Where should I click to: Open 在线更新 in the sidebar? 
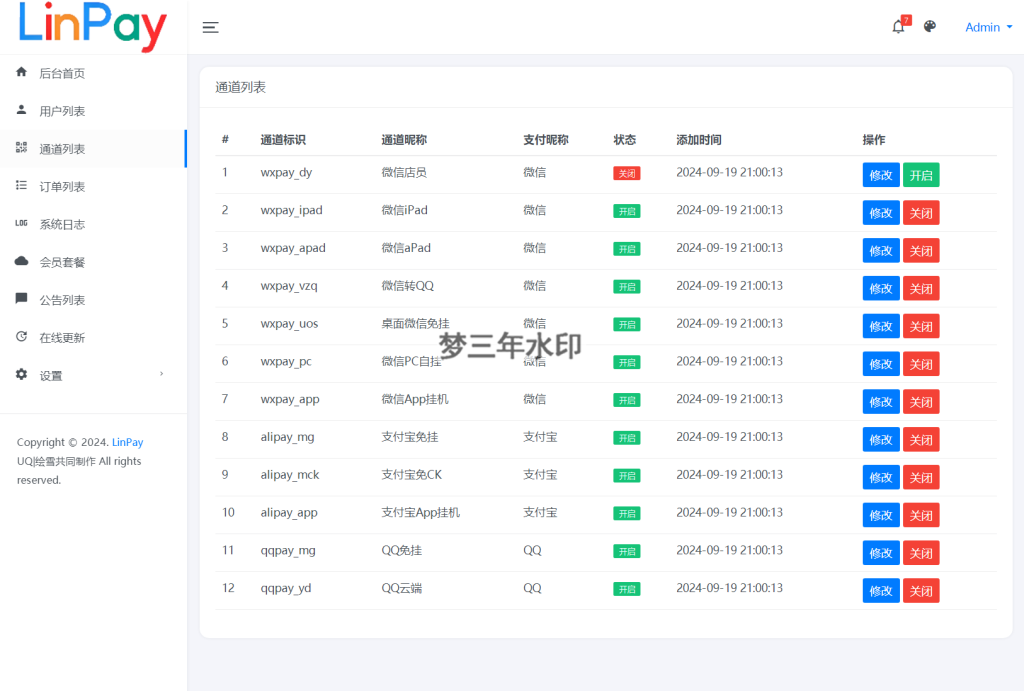tap(93, 338)
